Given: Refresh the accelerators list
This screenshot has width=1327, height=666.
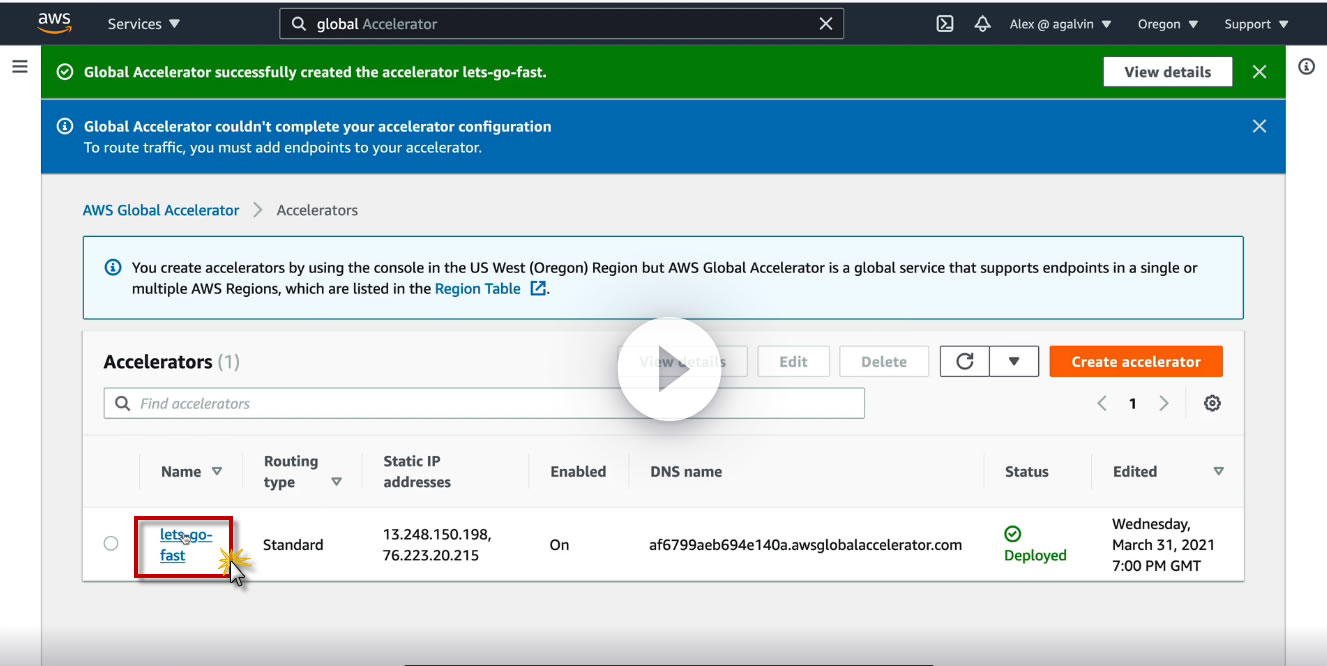Looking at the screenshot, I should click(x=965, y=362).
